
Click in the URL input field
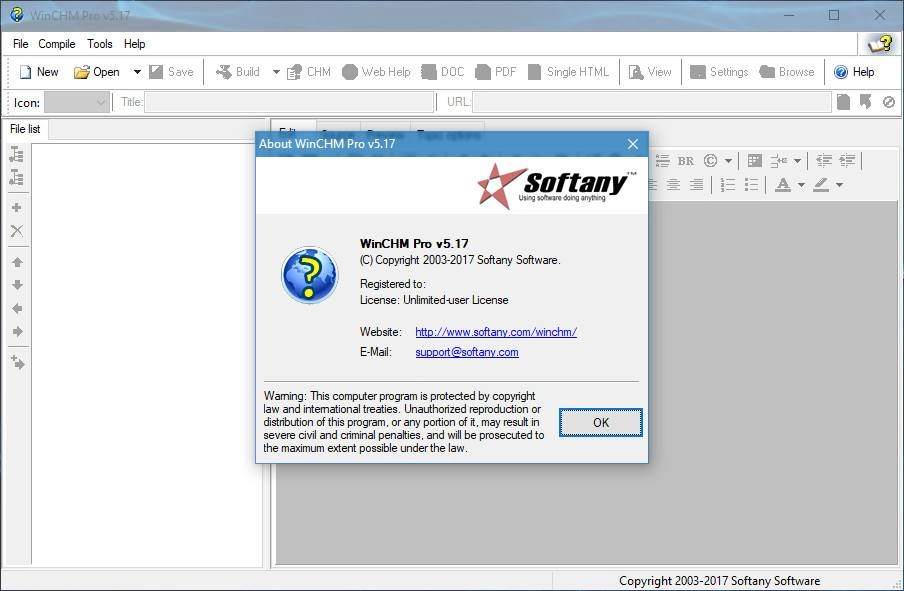point(651,102)
